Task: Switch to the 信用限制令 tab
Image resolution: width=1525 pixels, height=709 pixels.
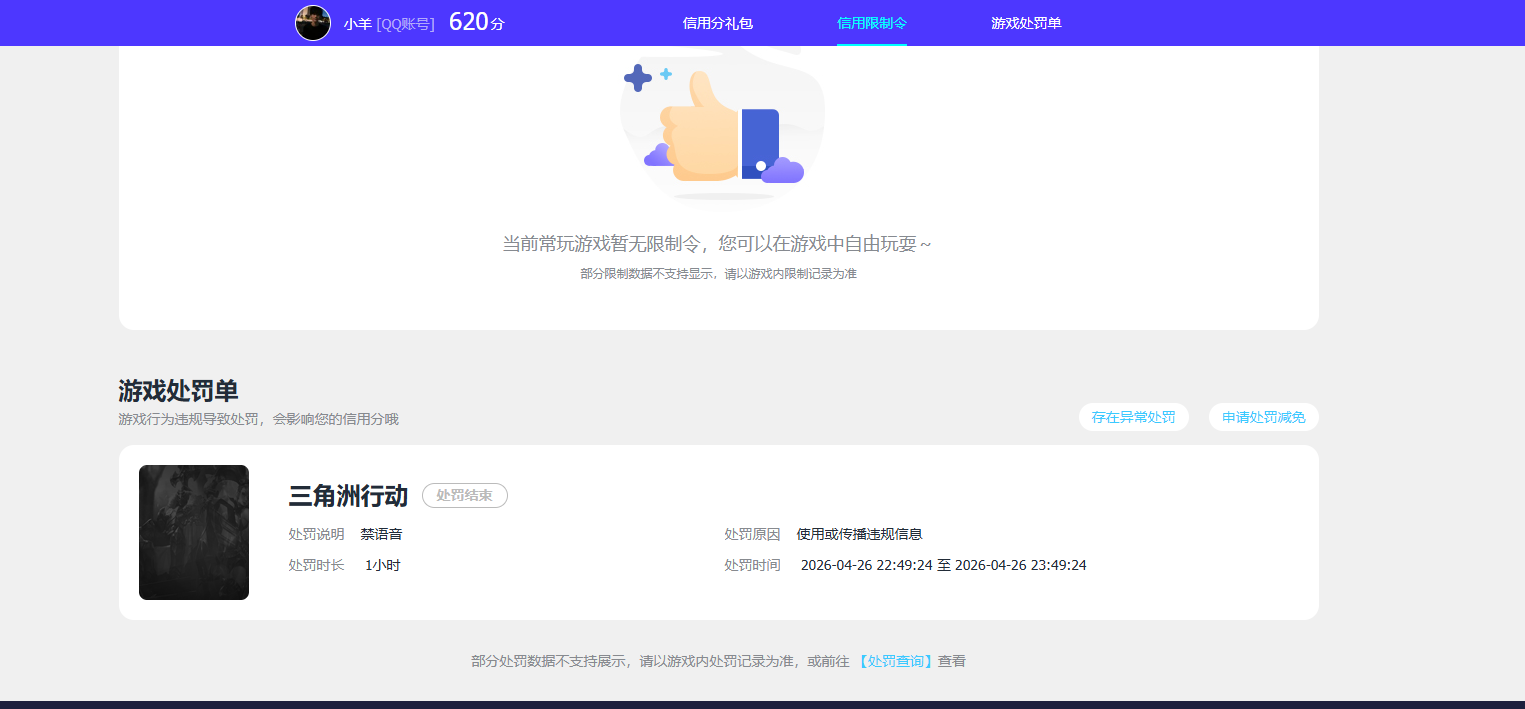Action: (872, 23)
